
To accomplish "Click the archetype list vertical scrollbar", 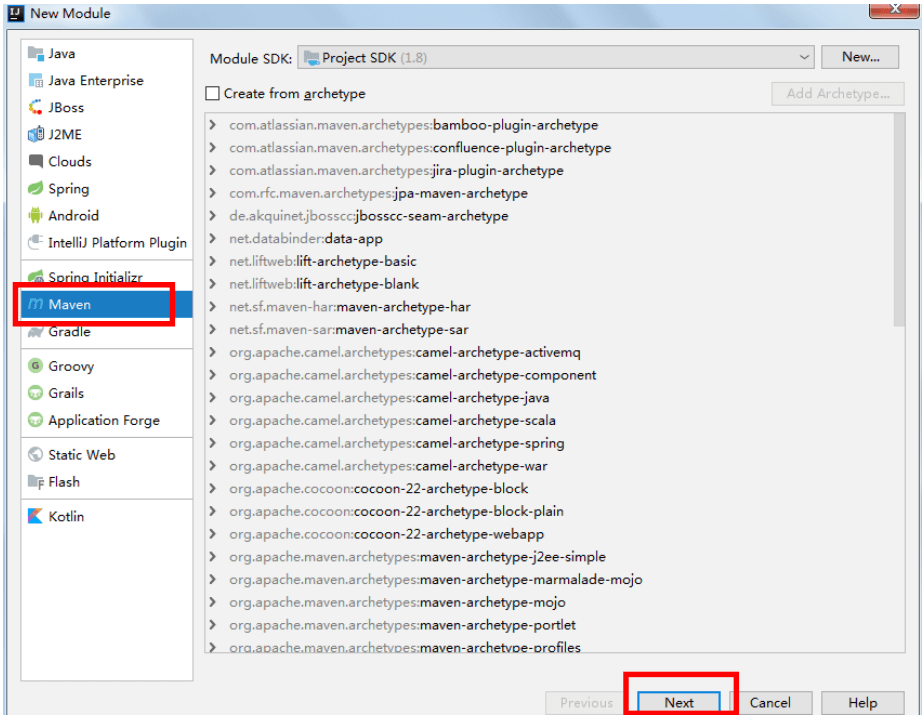I will coord(899,219).
